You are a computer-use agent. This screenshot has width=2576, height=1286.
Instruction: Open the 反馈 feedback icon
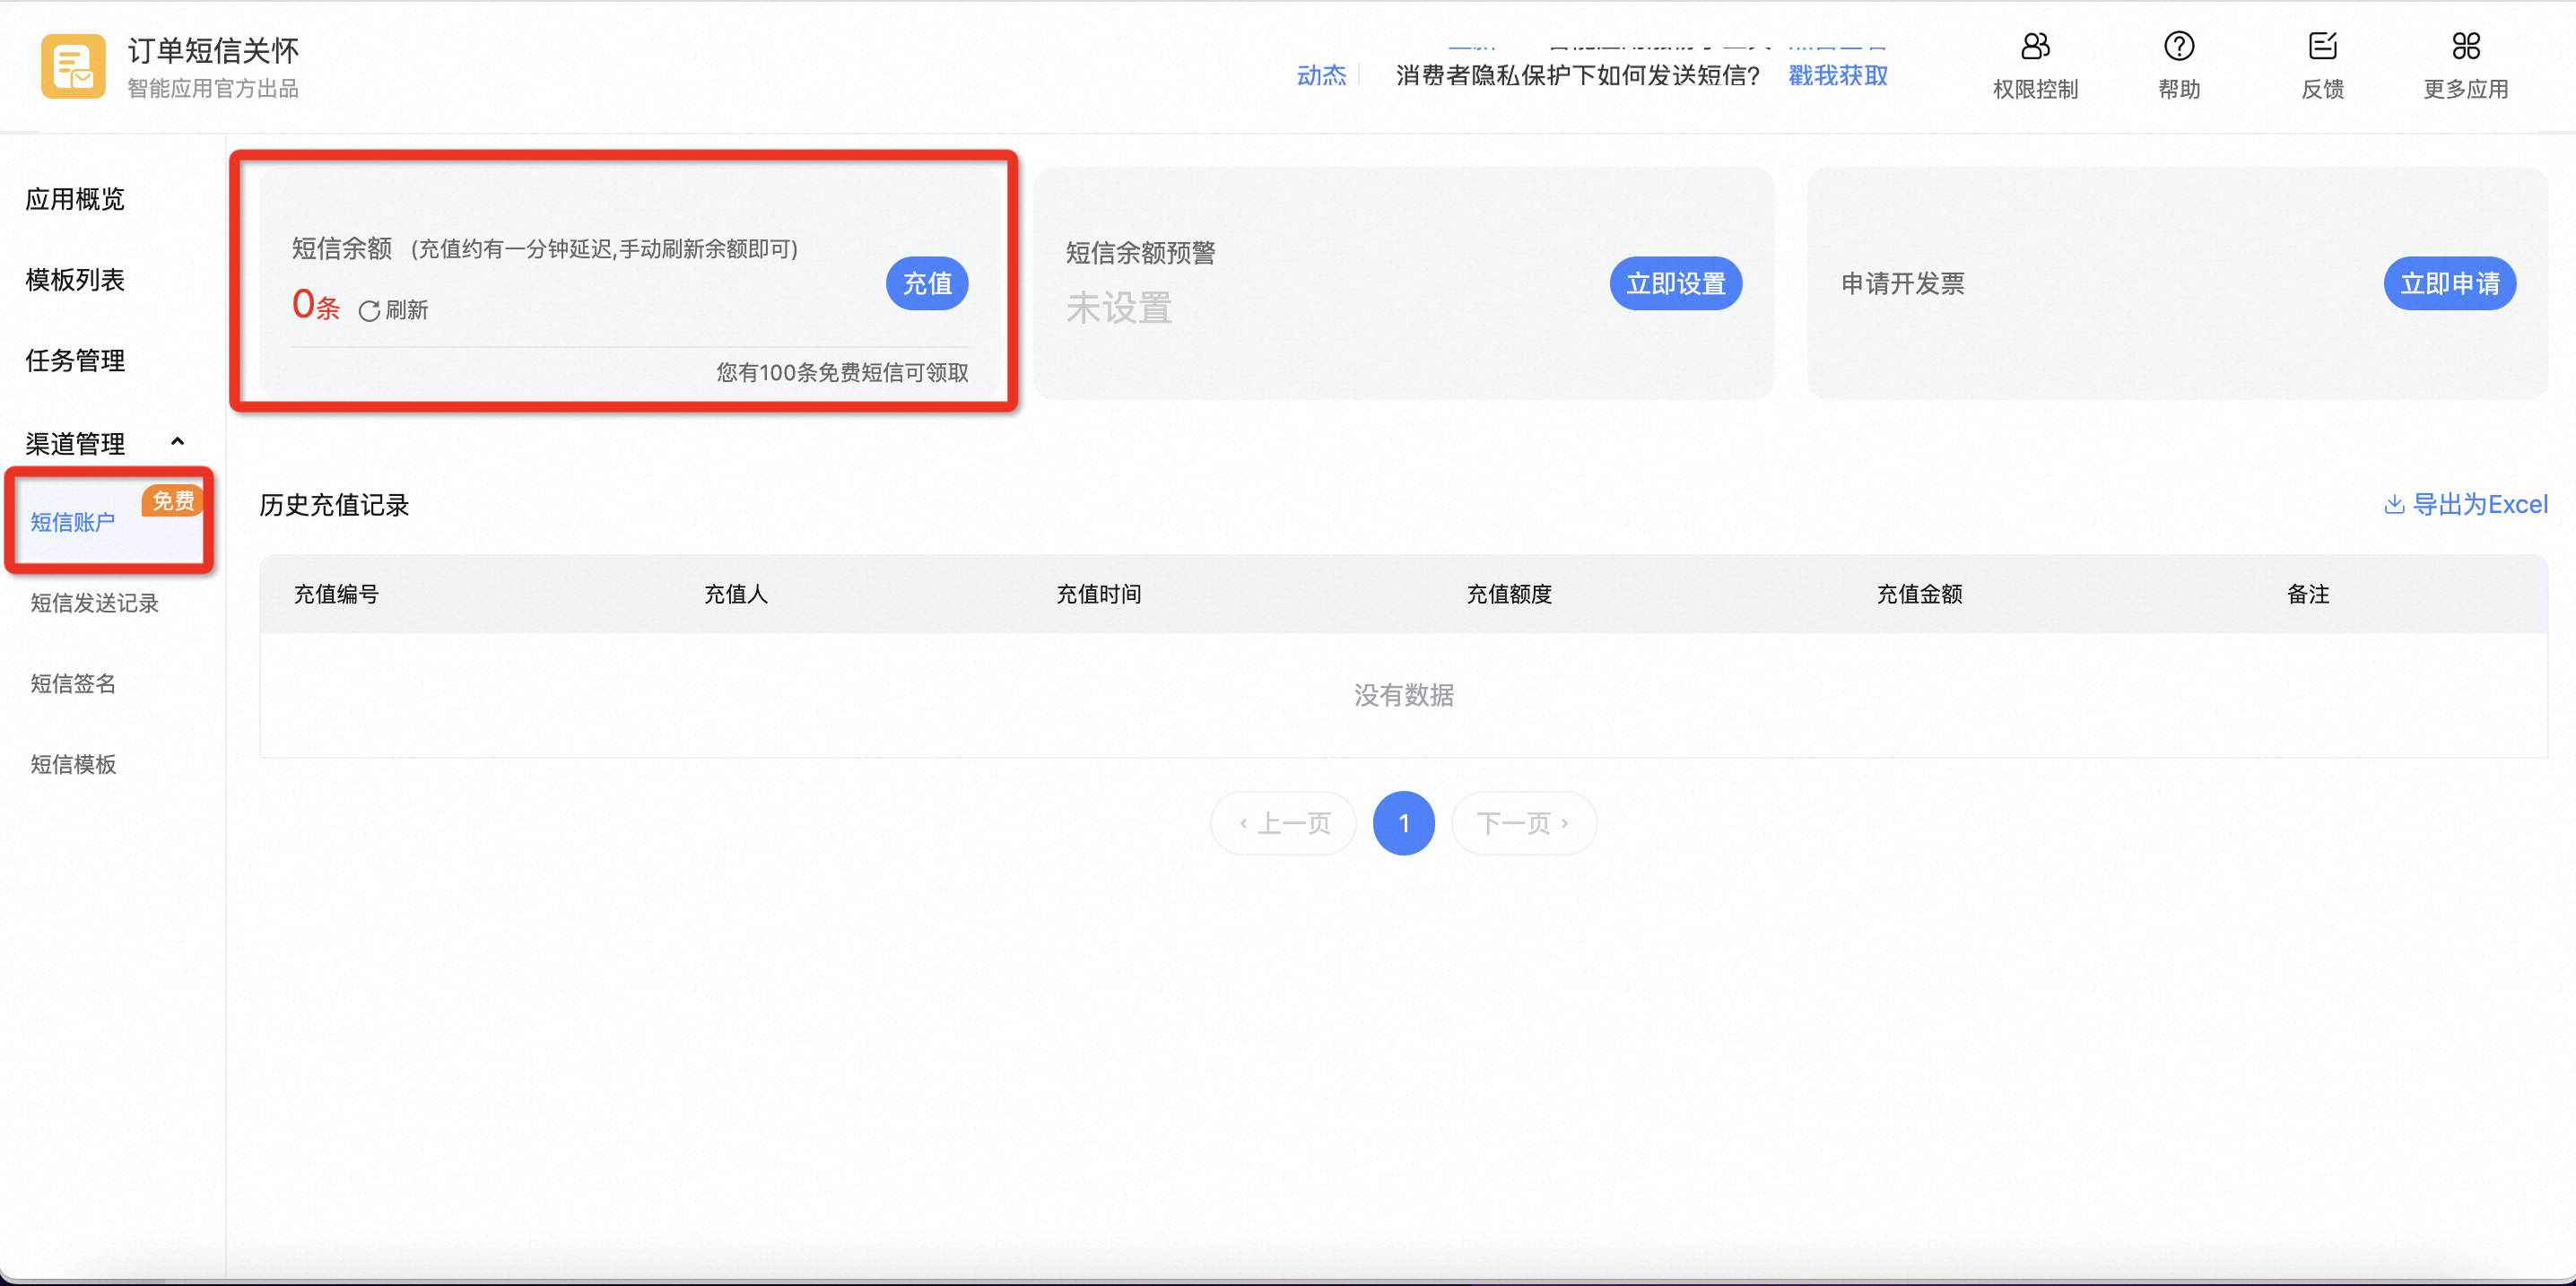[x=2322, y=46]
